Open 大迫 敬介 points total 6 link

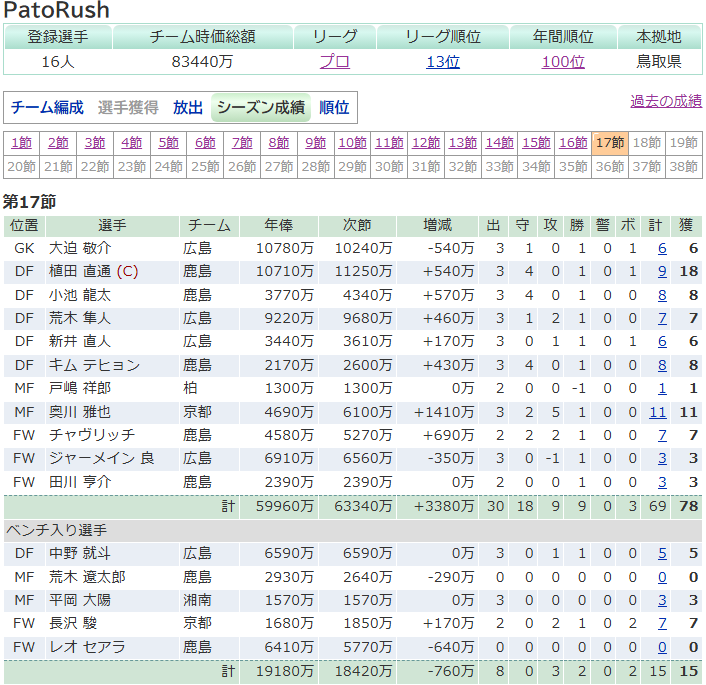click(662, 249)
